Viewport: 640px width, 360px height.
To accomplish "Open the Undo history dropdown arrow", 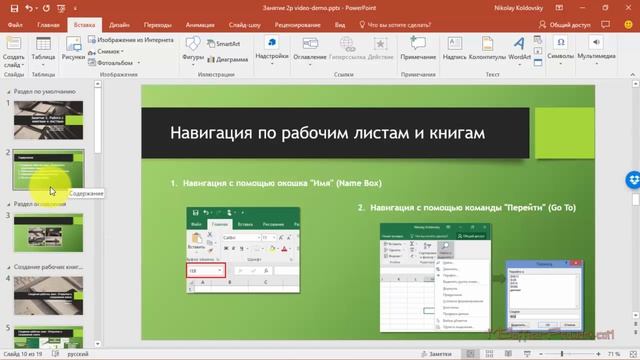I will (36, 8).
